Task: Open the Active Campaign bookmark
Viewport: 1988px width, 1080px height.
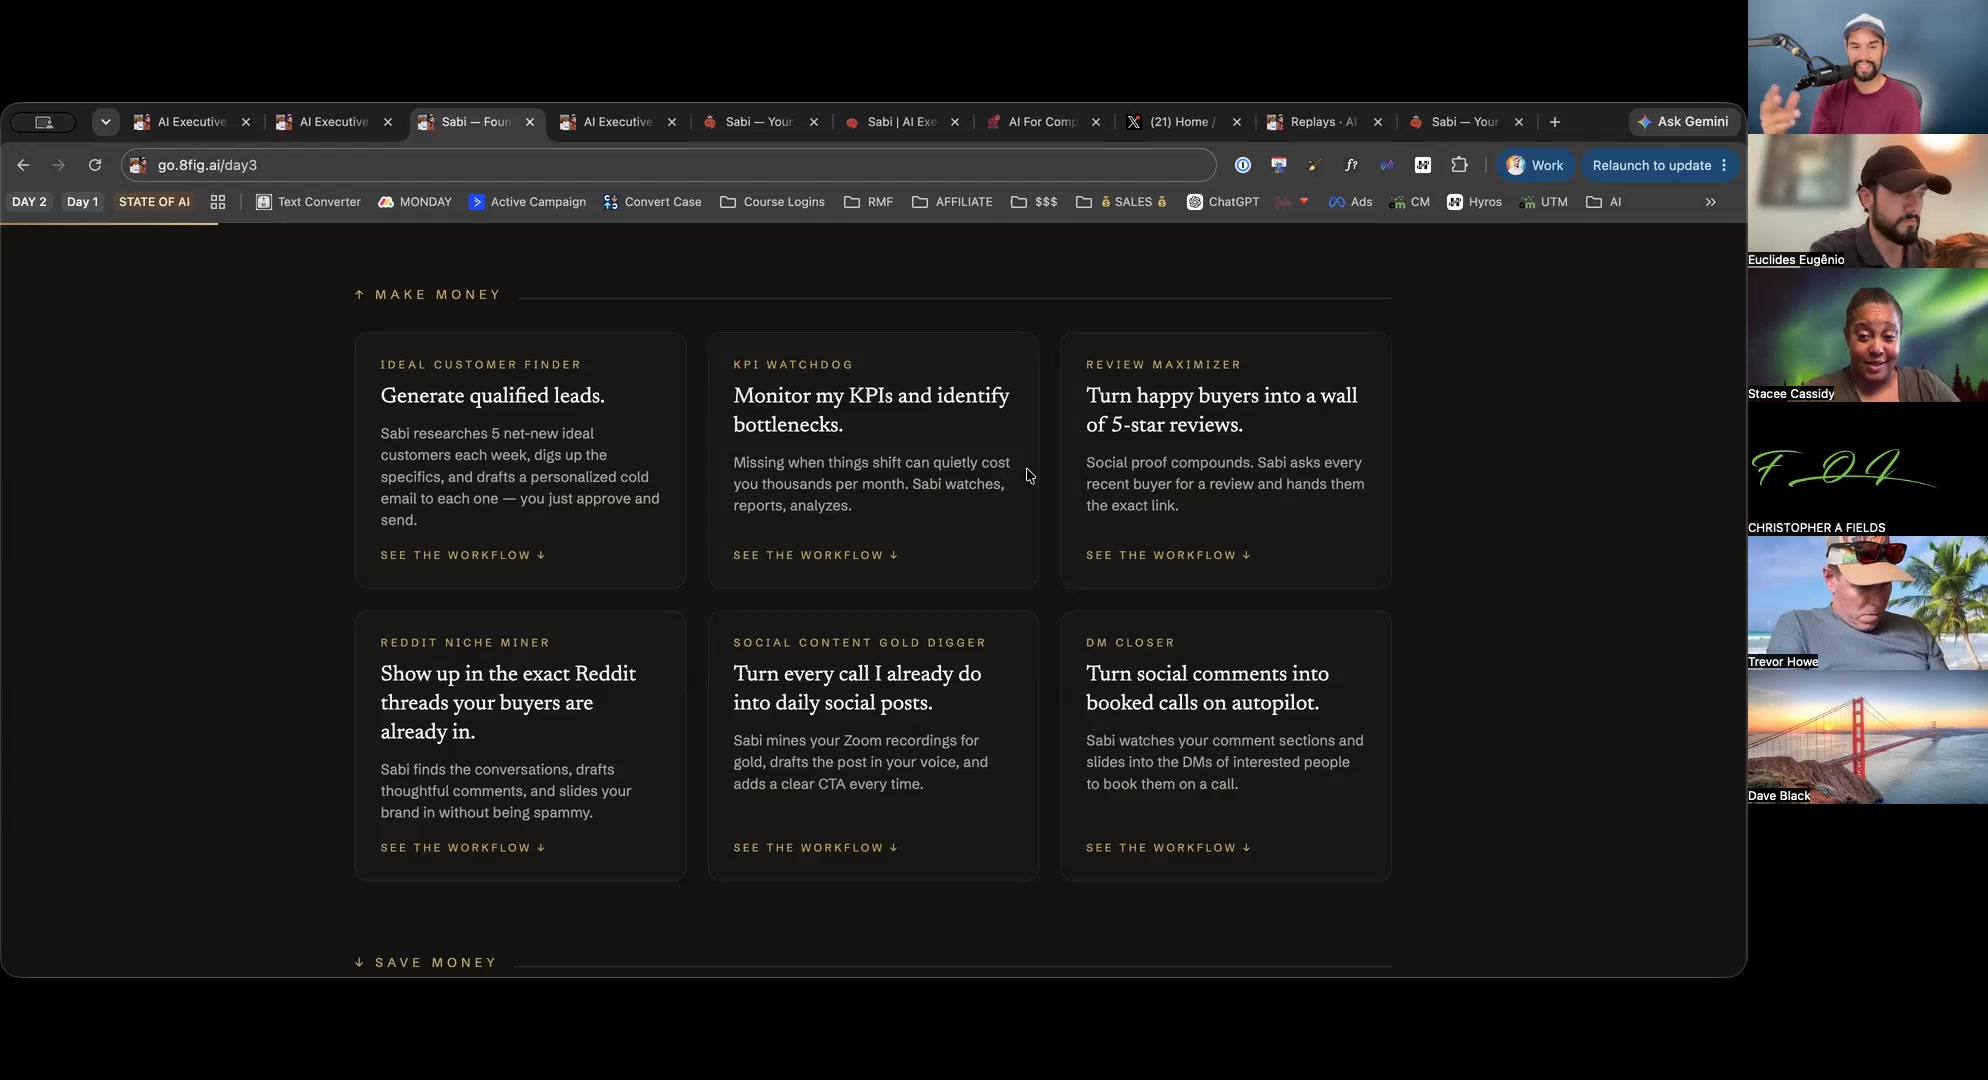Action: pos(528,202)
